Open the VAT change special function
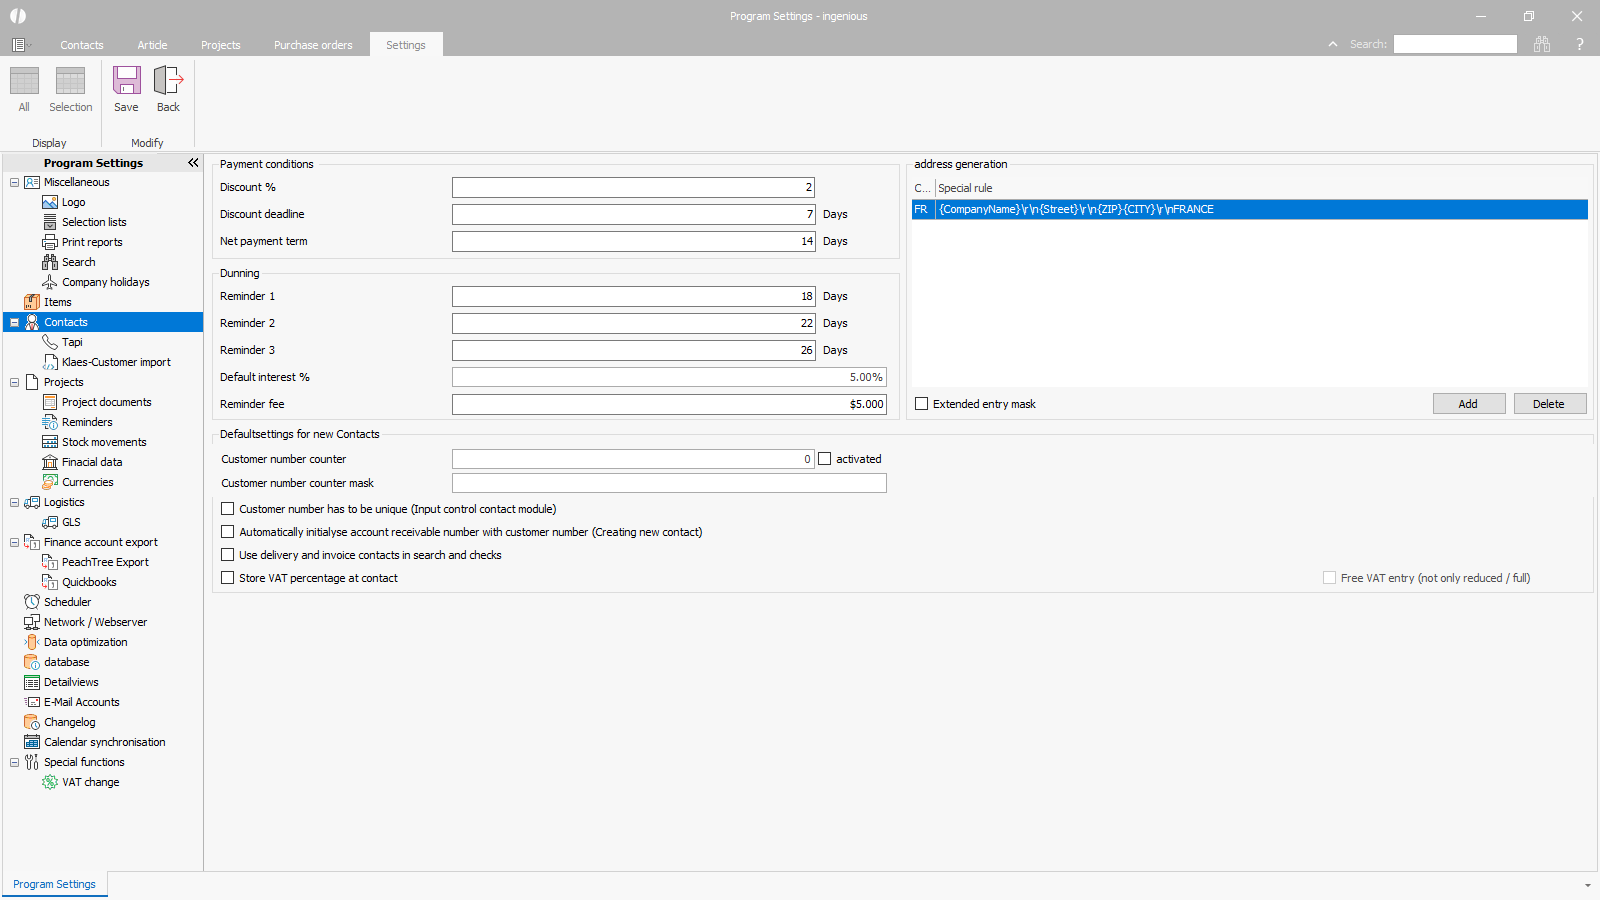 tap(90, 782)
